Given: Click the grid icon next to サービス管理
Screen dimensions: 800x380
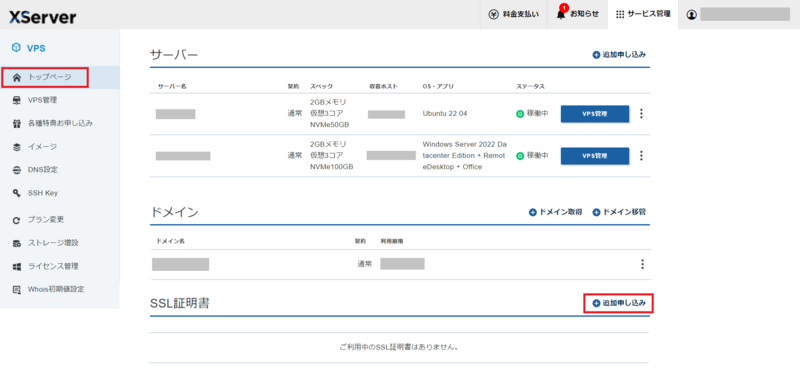Looking at the screenshot, I should (620, 14).
